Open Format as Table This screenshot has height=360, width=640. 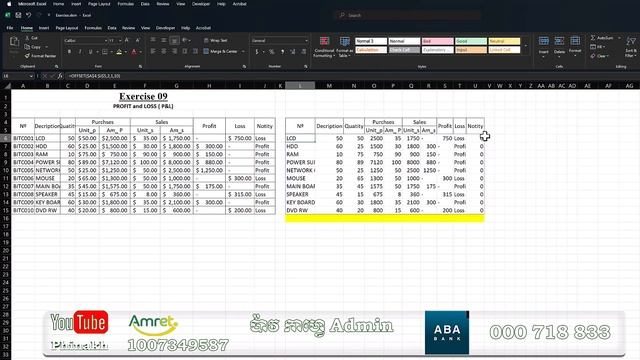point(345,47)
